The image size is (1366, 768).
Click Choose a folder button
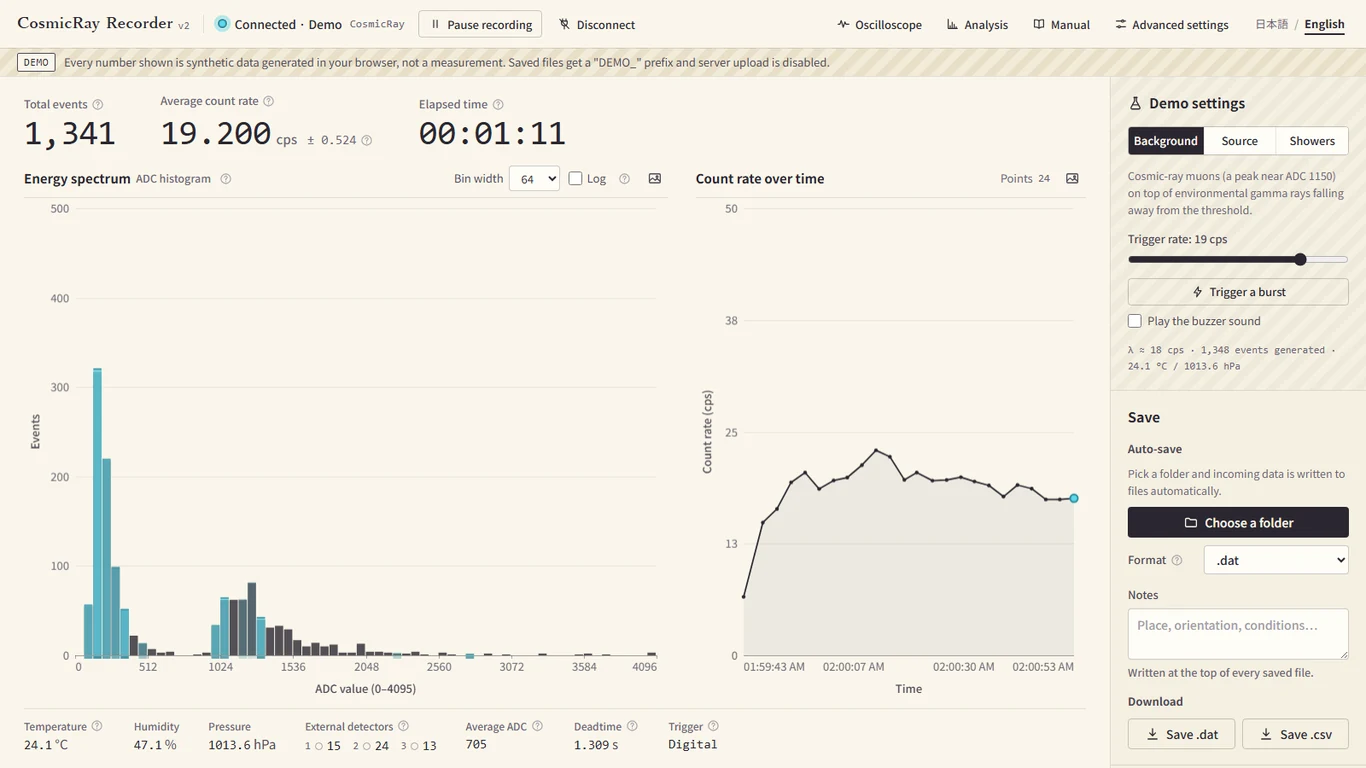click(1238, 523)
